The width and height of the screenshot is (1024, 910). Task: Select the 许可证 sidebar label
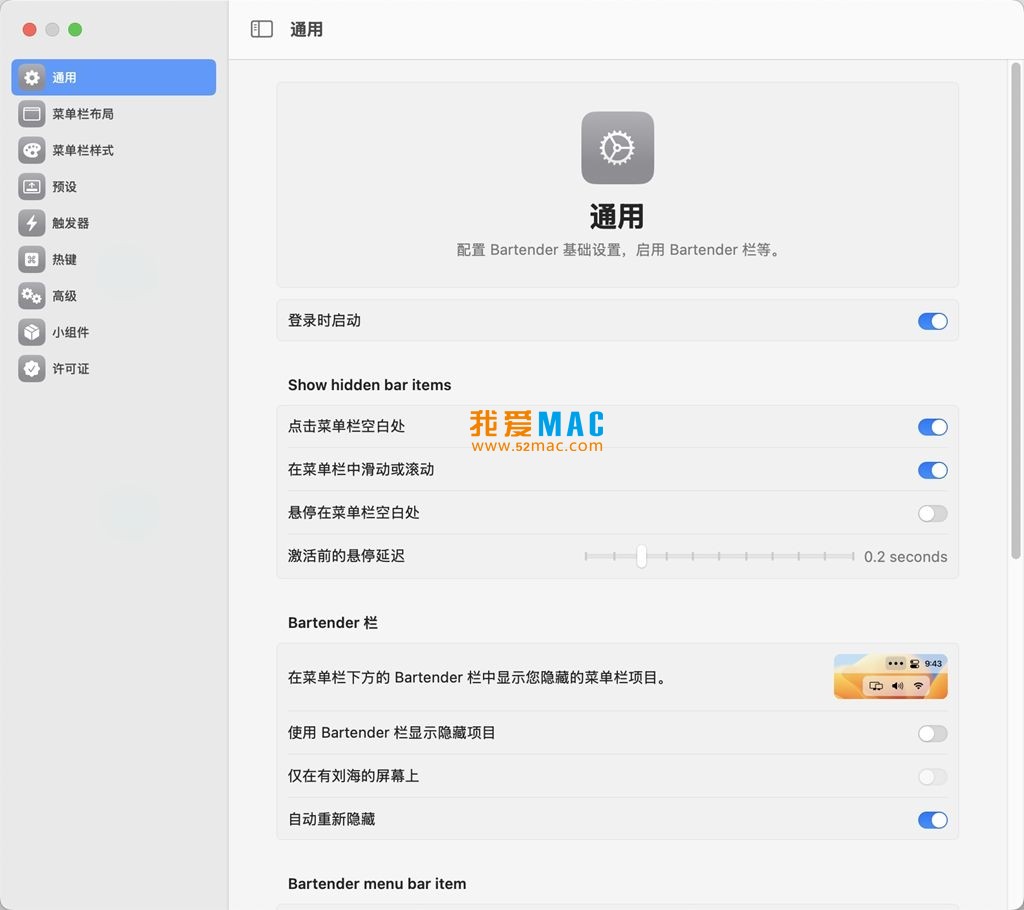71,369
